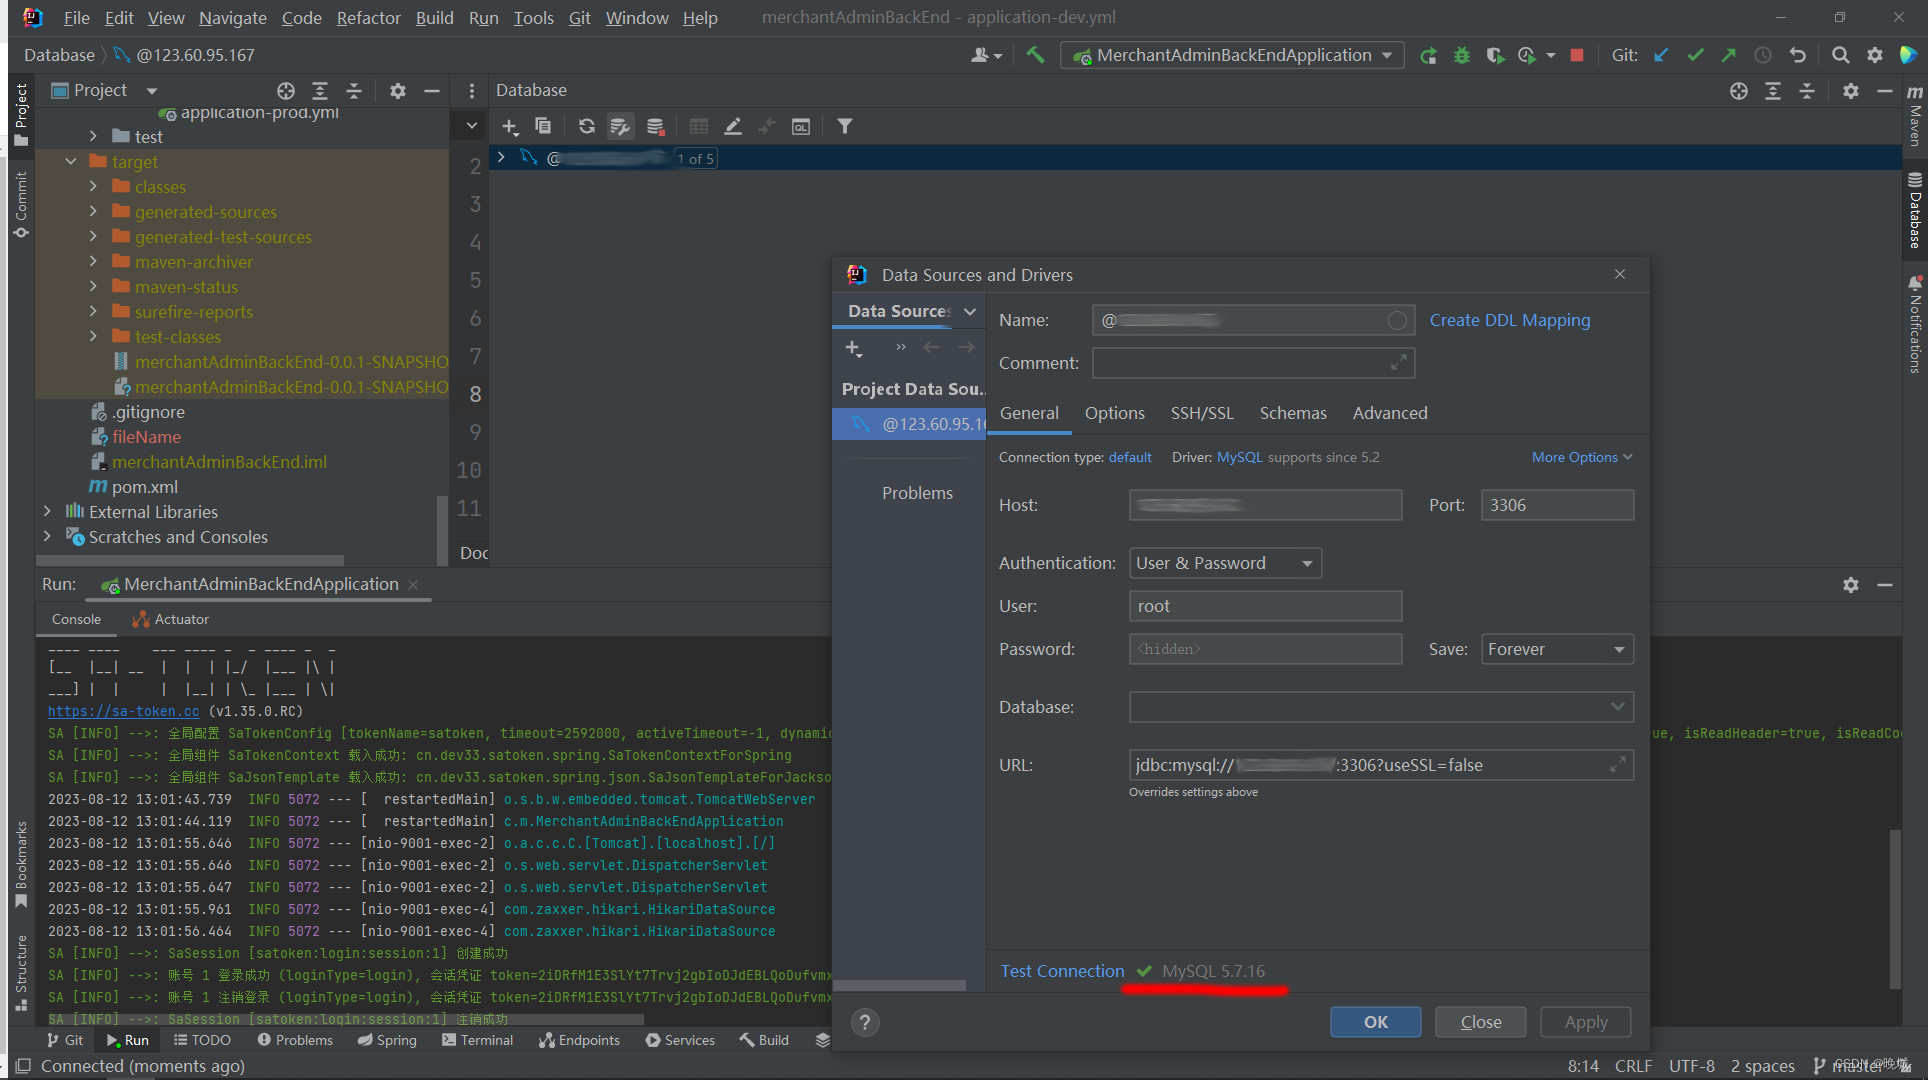The image size is (1928, 1080).
Task: Open the Refactor menu
Action: point(368,18)
